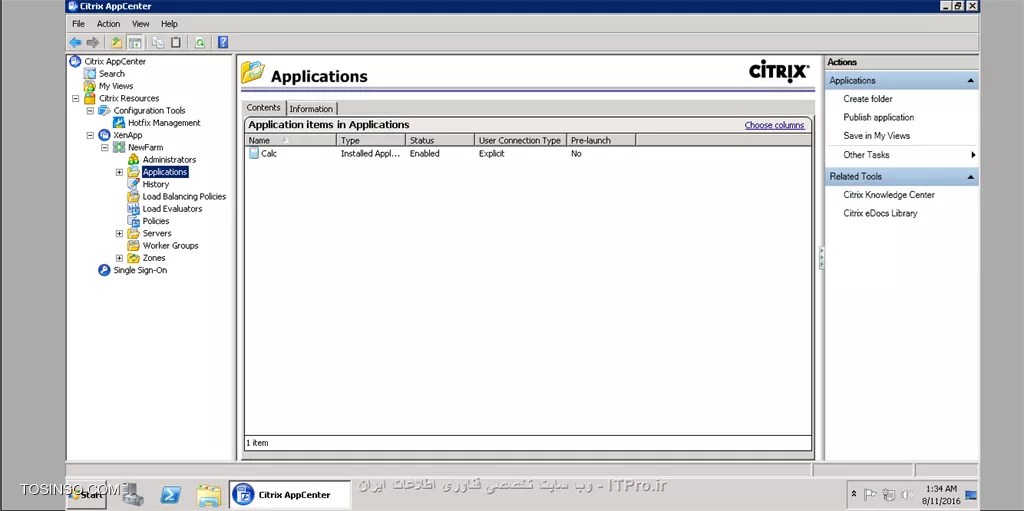The height and width of the screenshot is (511, 1024).
Task: Click Create folder in the Actions pane
Action: pos(867,99)
